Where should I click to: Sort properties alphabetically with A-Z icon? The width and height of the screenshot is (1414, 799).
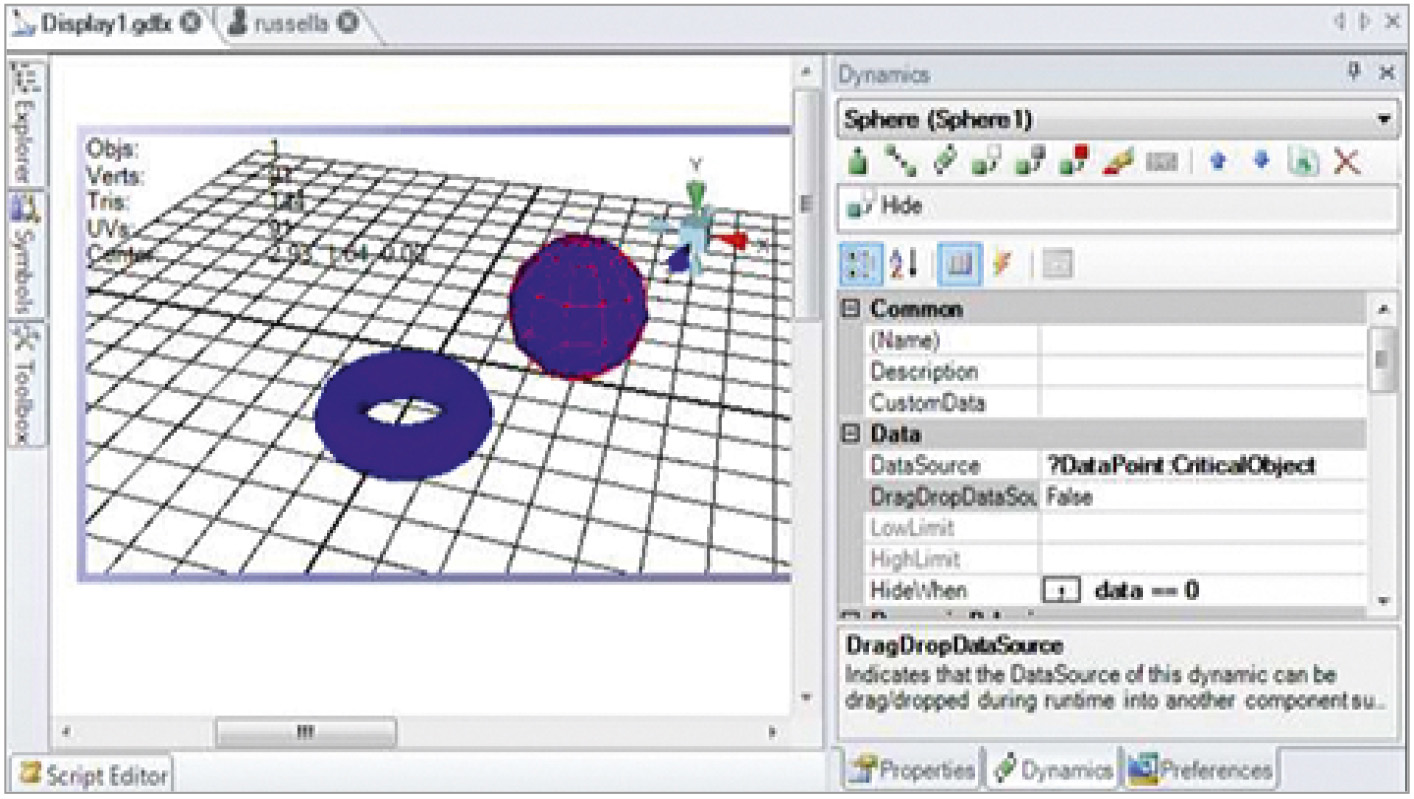click(904, 263)
